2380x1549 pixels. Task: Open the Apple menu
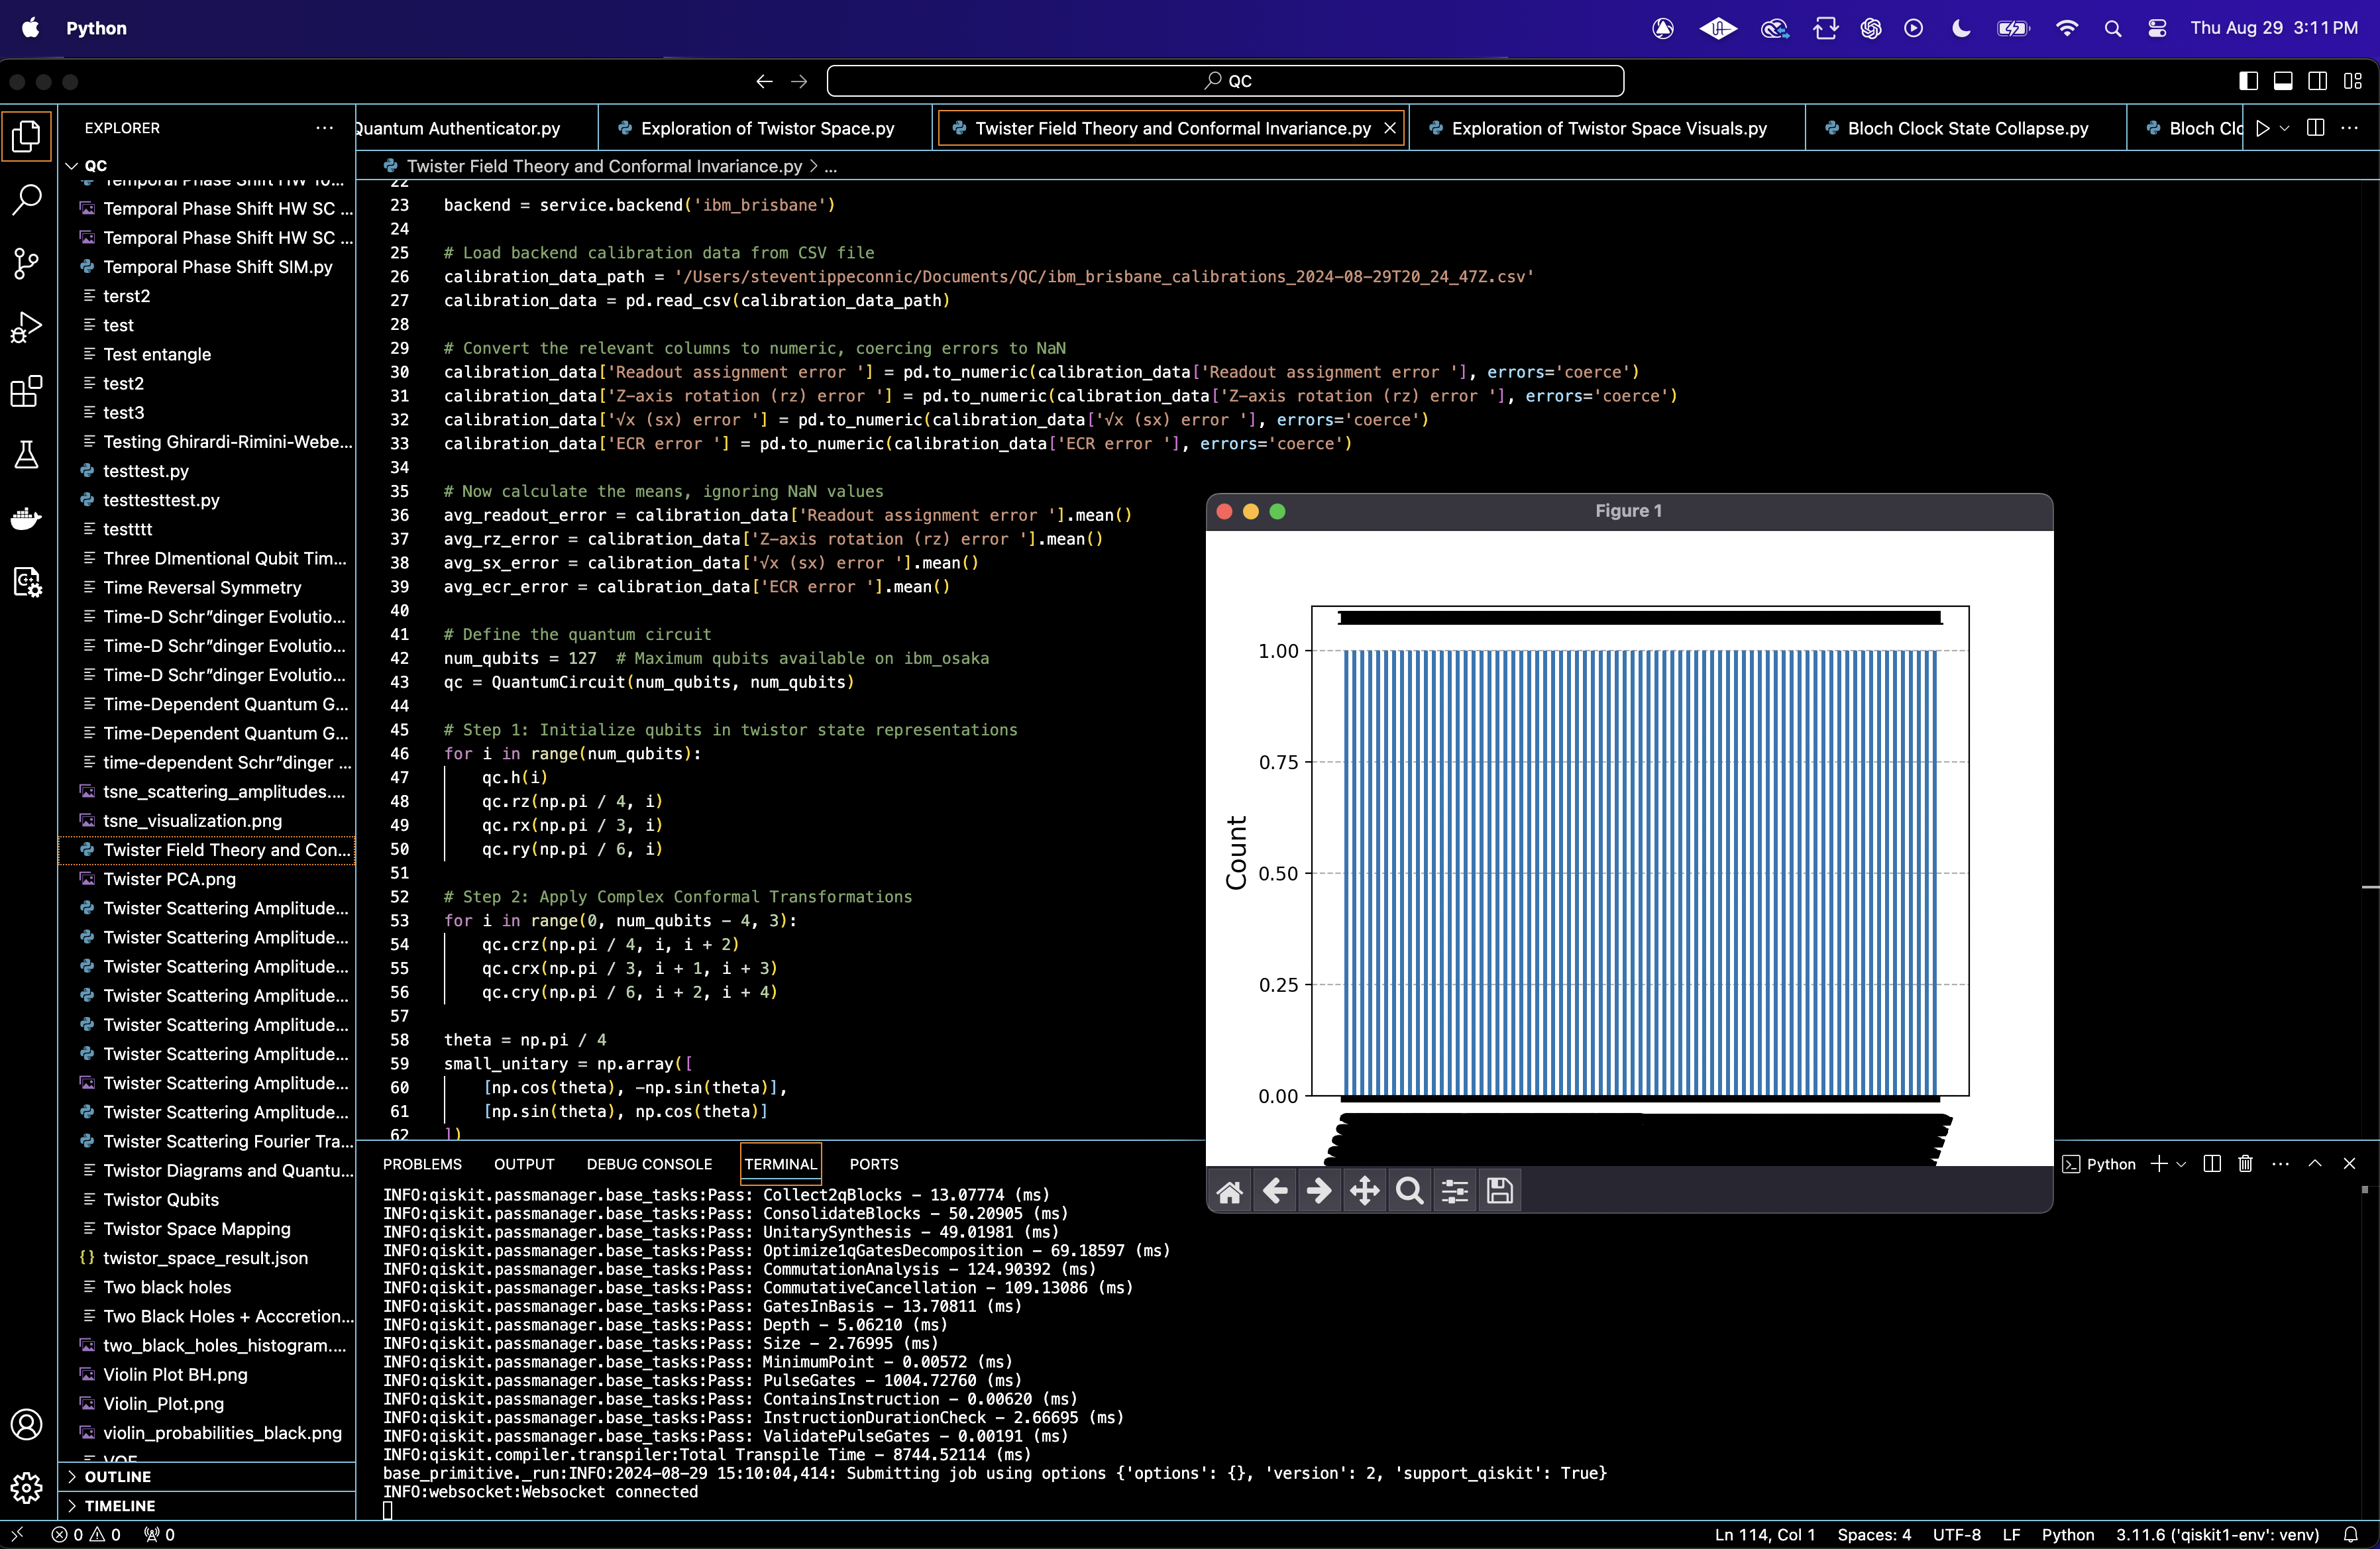pyautogui.click(x=31, y=28)
